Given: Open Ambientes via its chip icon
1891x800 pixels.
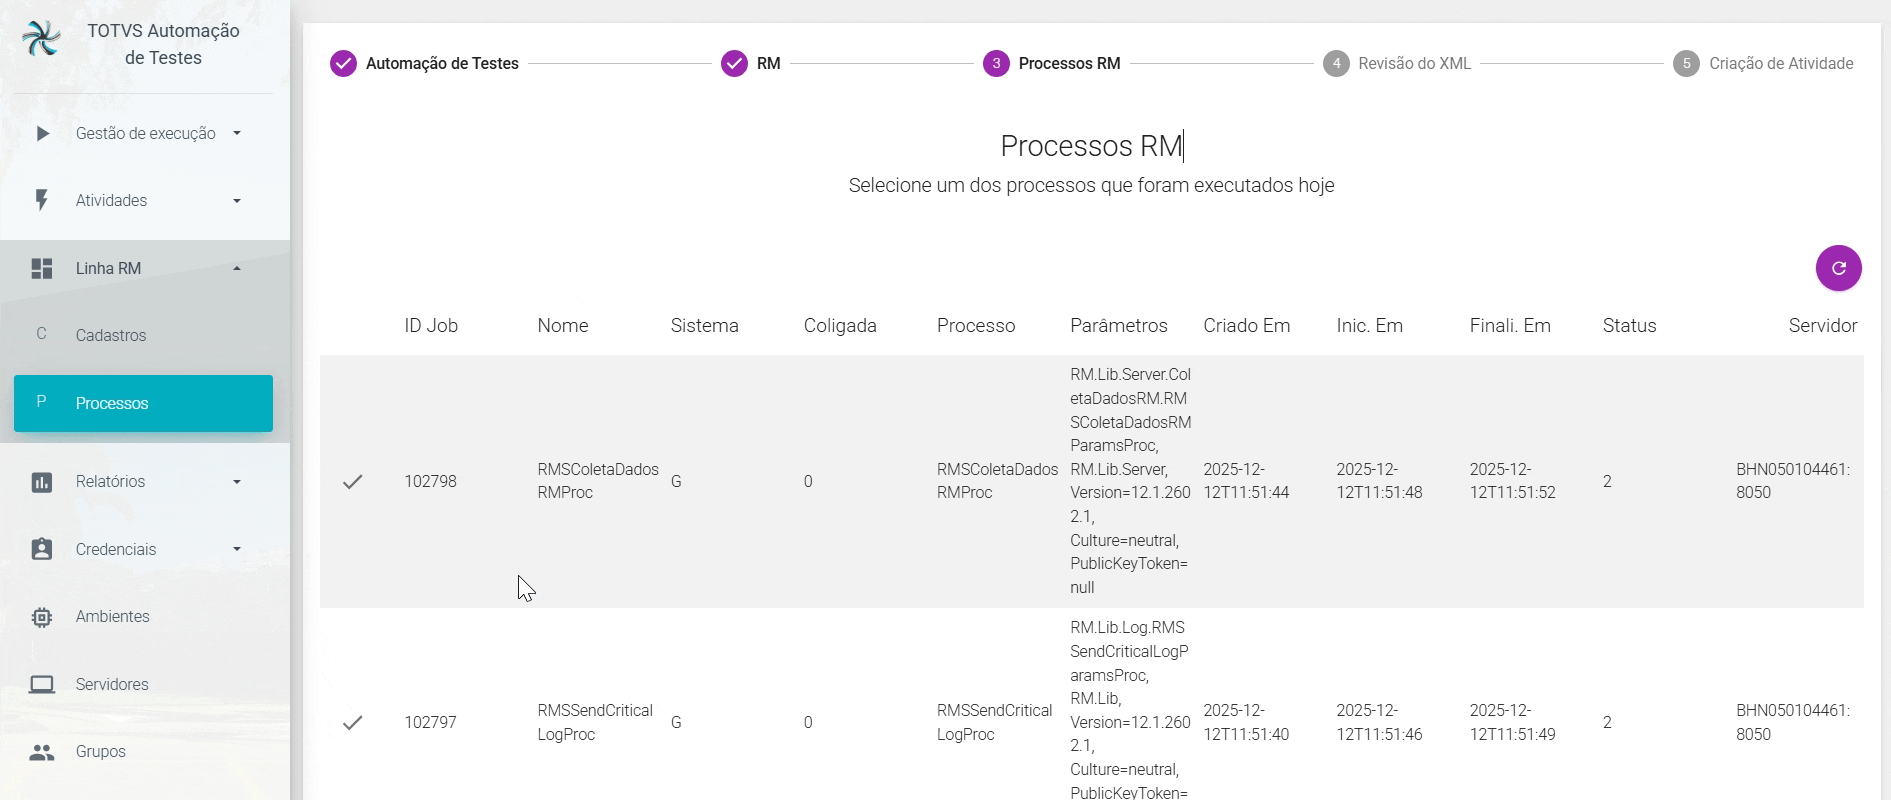Looking at the screenshot, I should (x=42, y=617).
